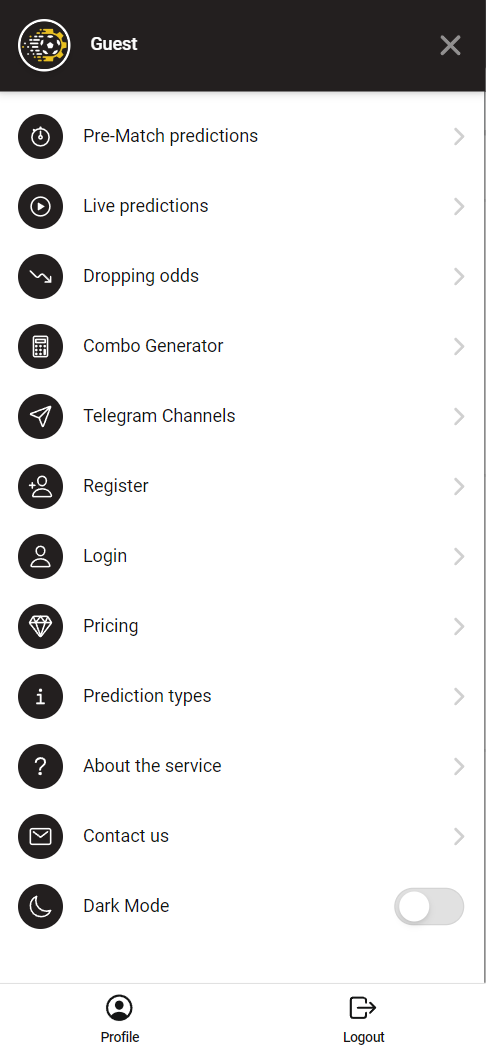Viewport: 486px width, 1054px height.
Task: Click the question mark About the service icon
Action: pos(40,766)
